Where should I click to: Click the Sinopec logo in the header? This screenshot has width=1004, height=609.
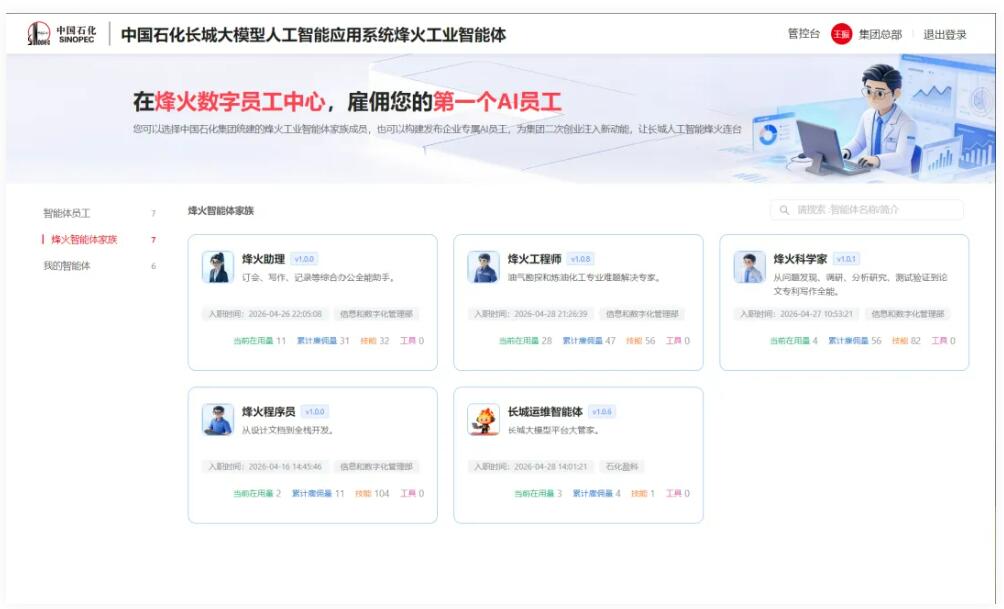point(62,33)
